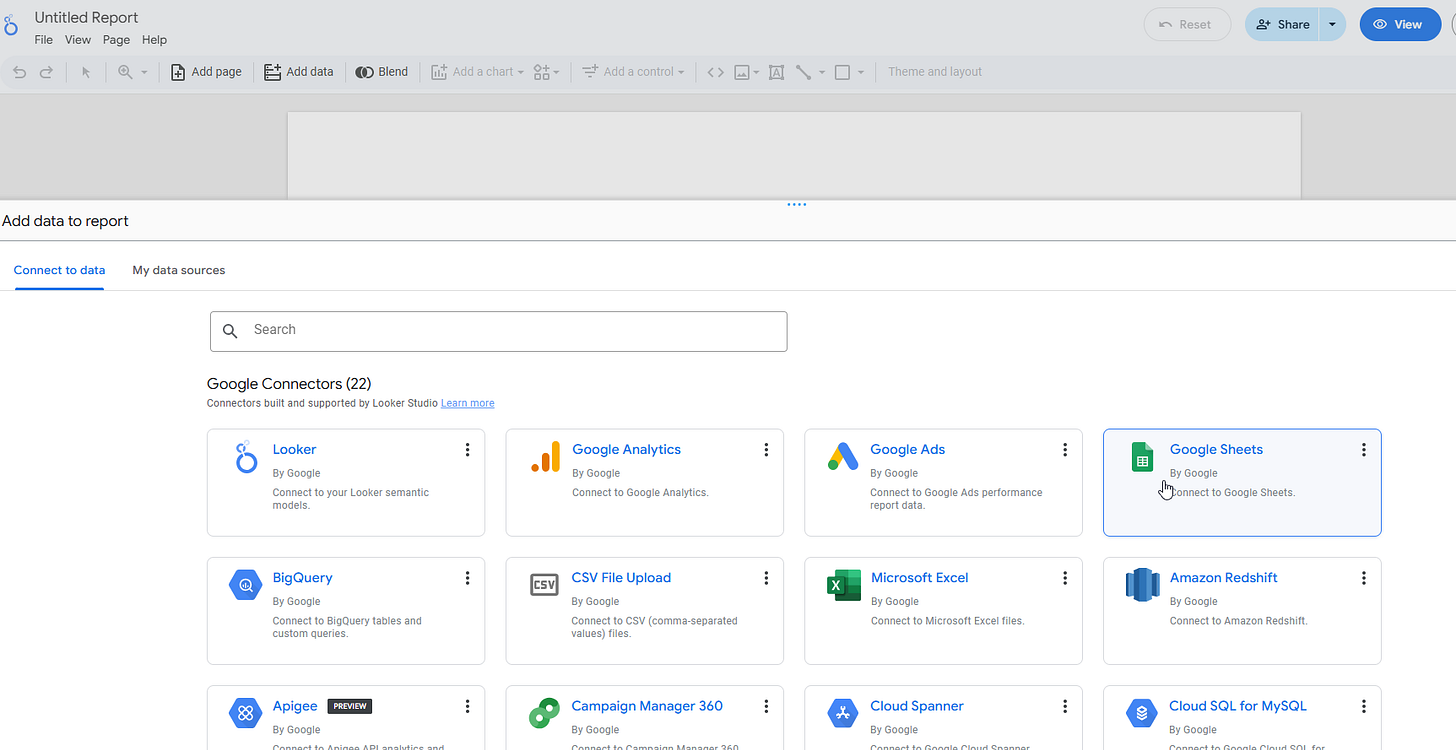Click the View button

point(1398,25)
